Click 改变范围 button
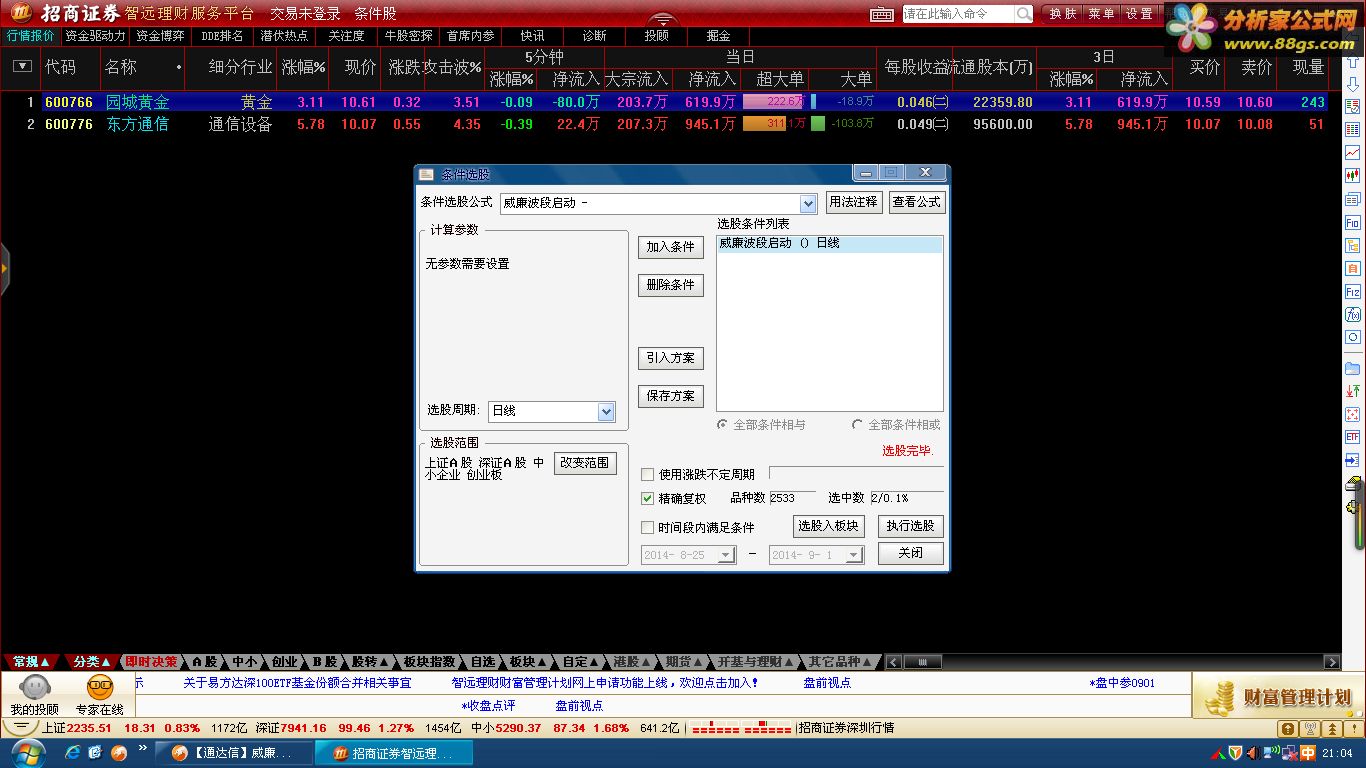1366x768 pixels. pyautogui.click(x=585, y=463)
